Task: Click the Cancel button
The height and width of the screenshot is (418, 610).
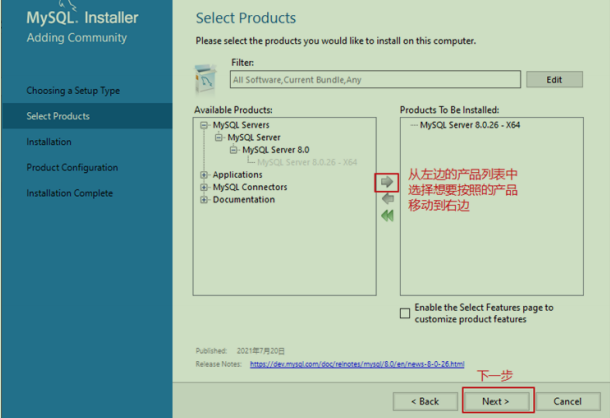Action: [x=568, y=401]
